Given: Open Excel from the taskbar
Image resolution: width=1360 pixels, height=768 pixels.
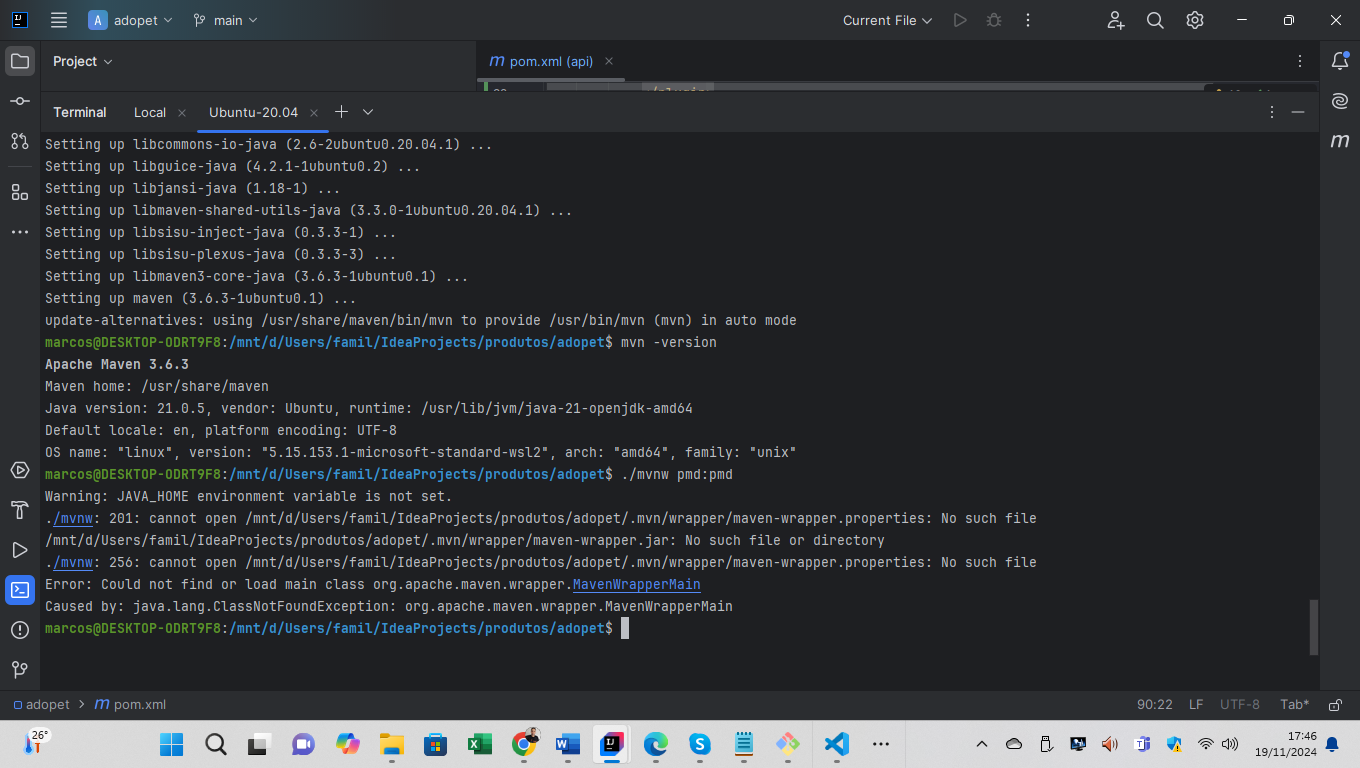Looking at the screenshot, I should 479,744.
